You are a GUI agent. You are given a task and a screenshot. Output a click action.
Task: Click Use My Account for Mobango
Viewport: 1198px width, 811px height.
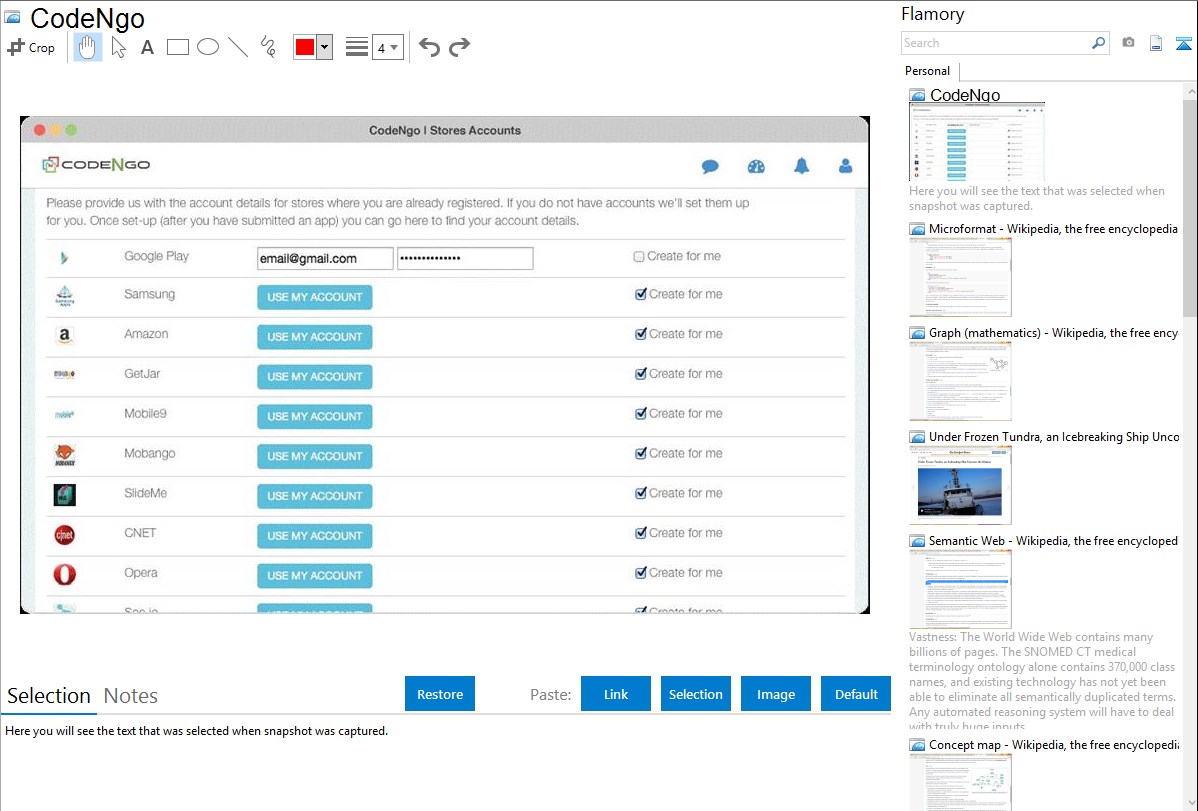click(315, 456)
